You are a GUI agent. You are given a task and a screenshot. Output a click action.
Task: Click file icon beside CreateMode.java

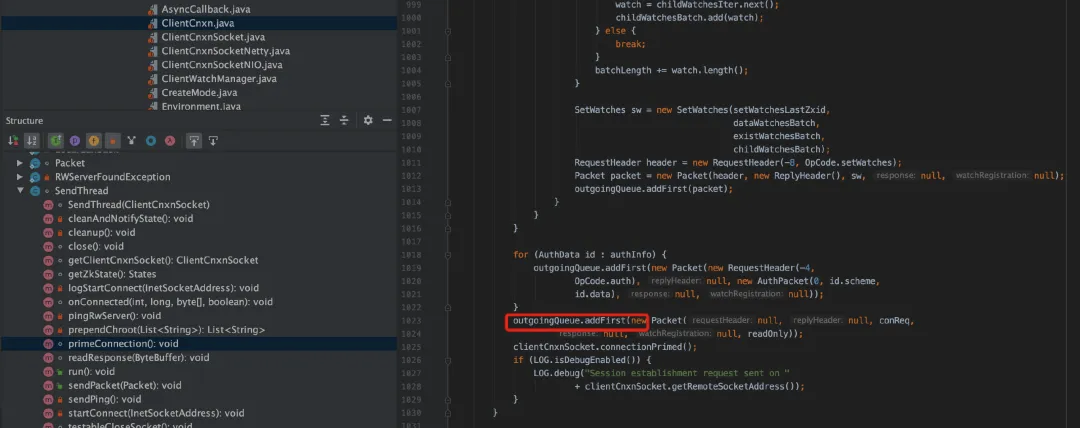point(152,92)
